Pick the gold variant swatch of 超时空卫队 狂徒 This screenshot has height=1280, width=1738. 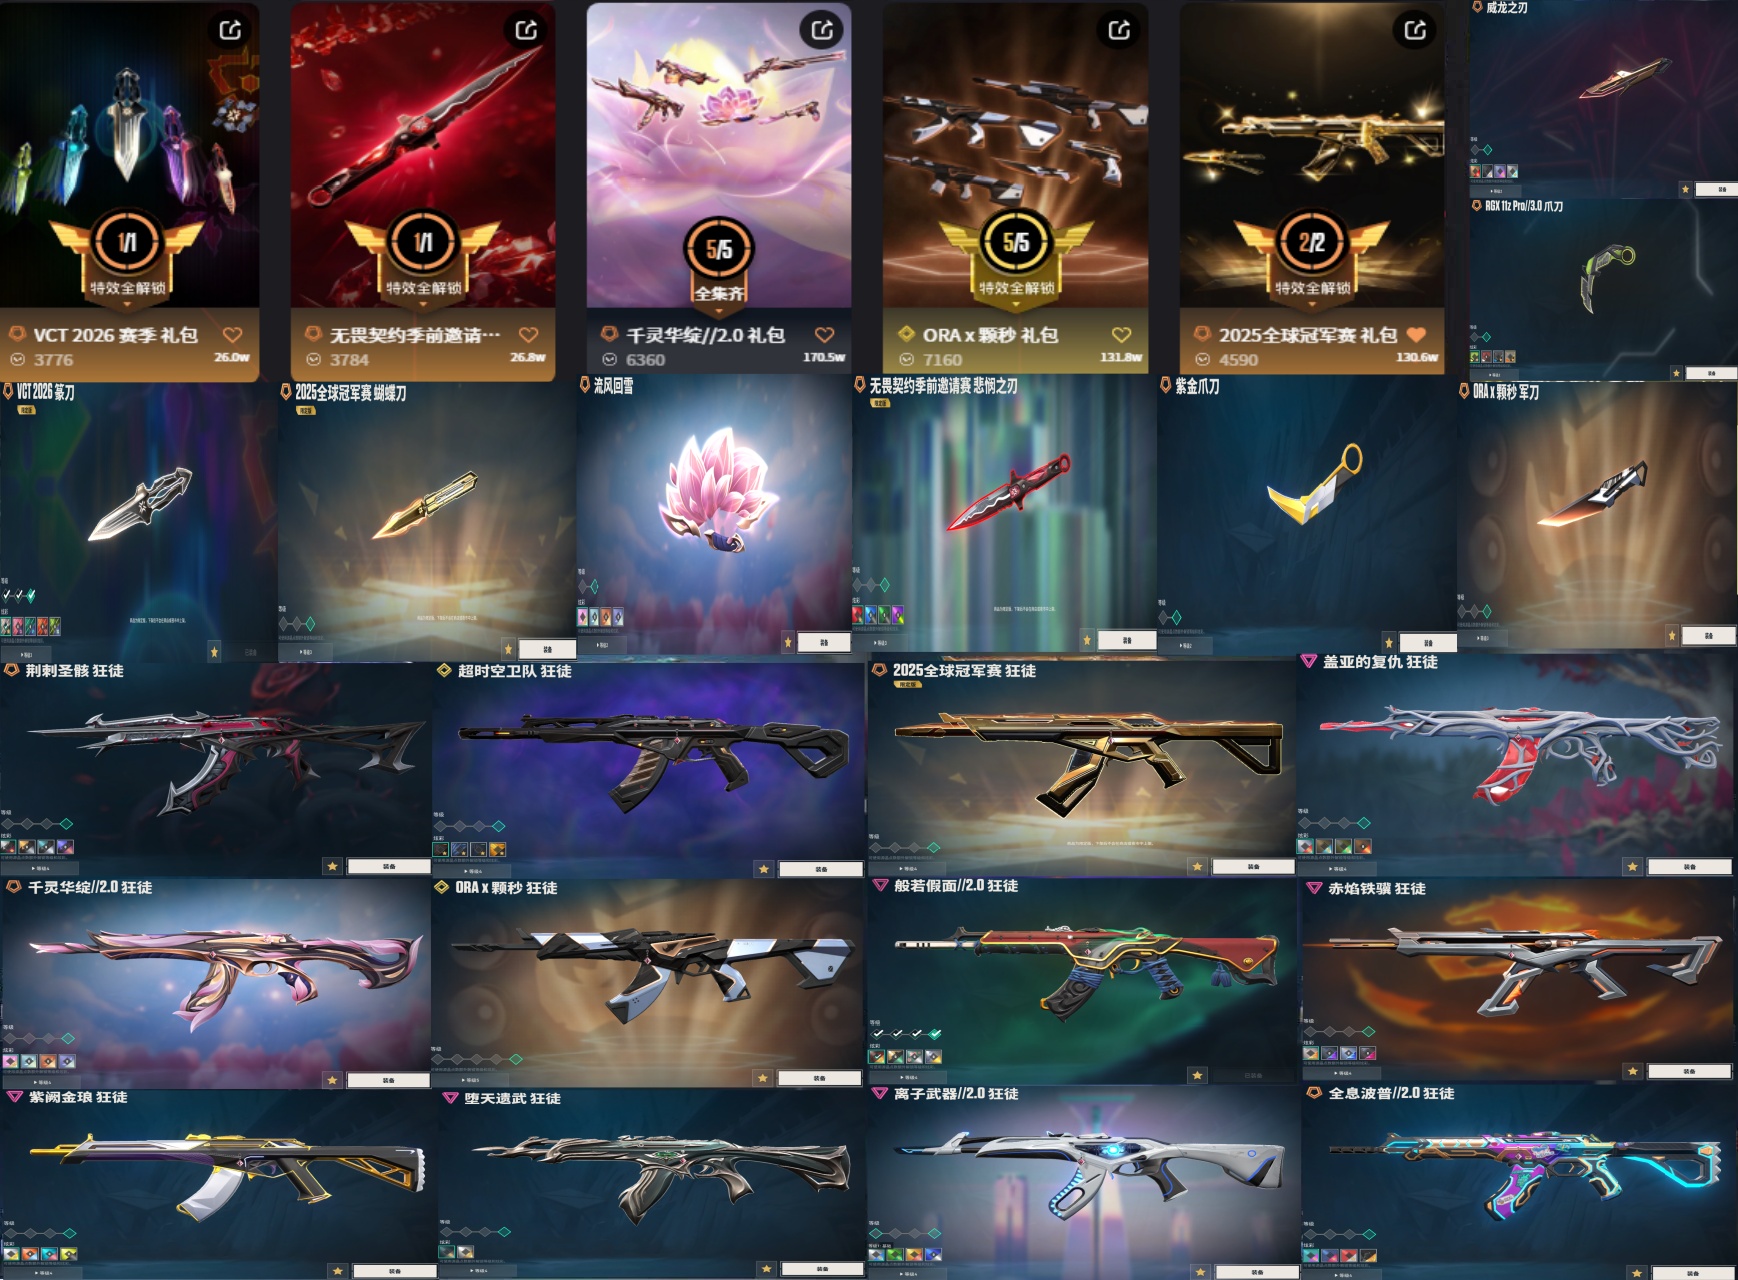pos(498,849)
